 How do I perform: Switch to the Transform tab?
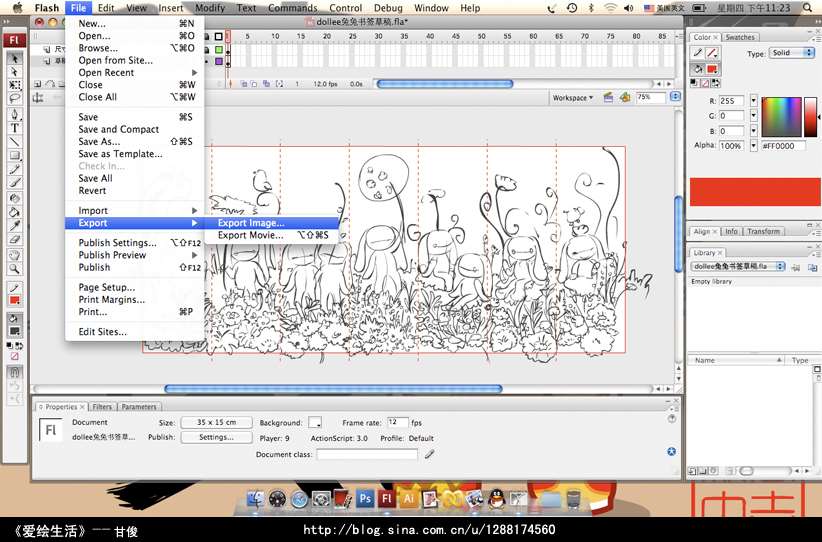pyautogui.click(x=763, y=231)
